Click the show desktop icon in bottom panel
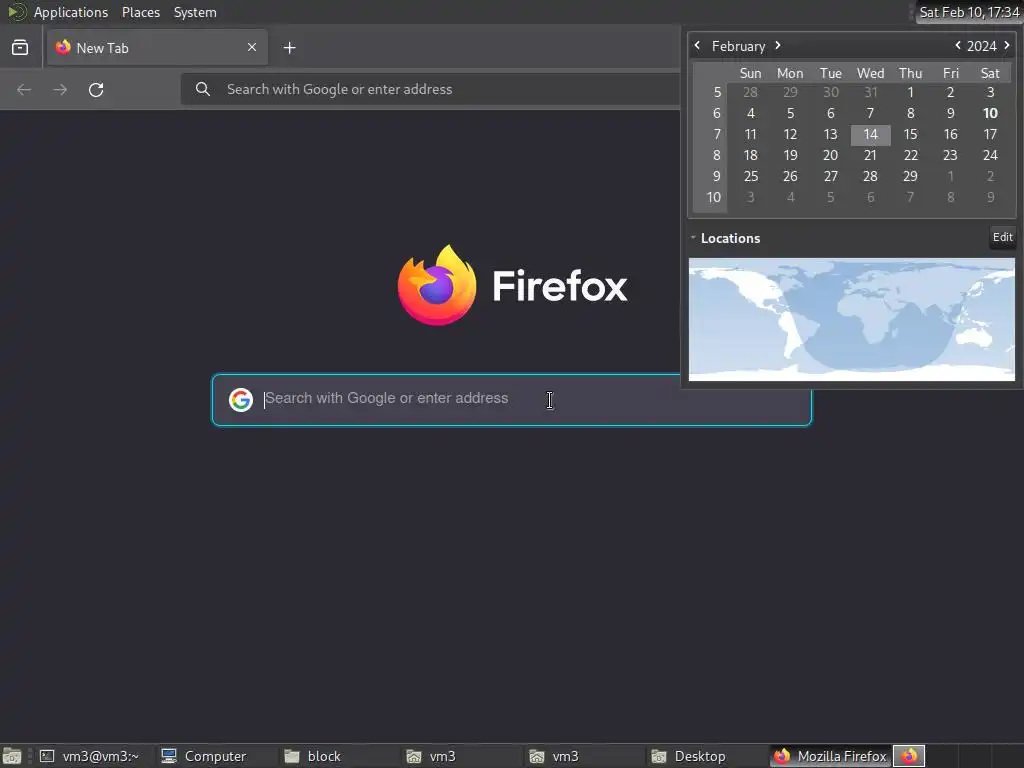This screenshot has height=768, width=1024. (12, 756)
